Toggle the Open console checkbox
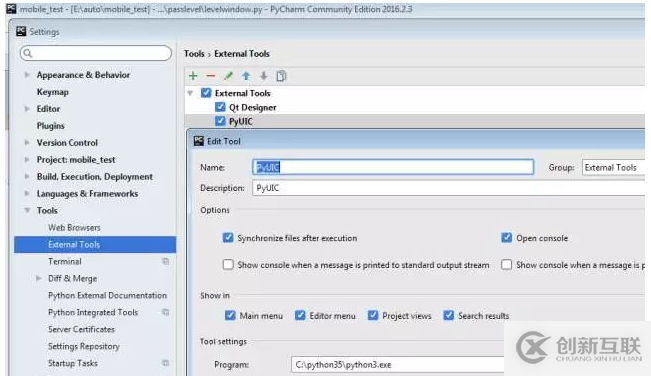 (x=507, y=238)
